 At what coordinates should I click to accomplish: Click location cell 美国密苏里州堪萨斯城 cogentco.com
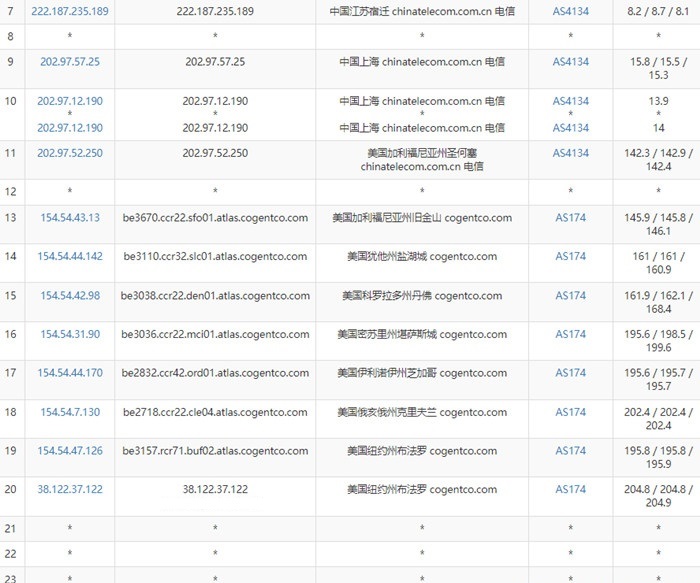(x=422, y=334)
